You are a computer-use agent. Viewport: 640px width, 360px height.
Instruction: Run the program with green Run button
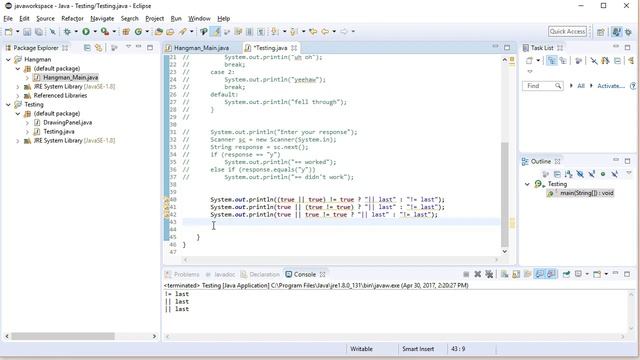click(86, 31)
